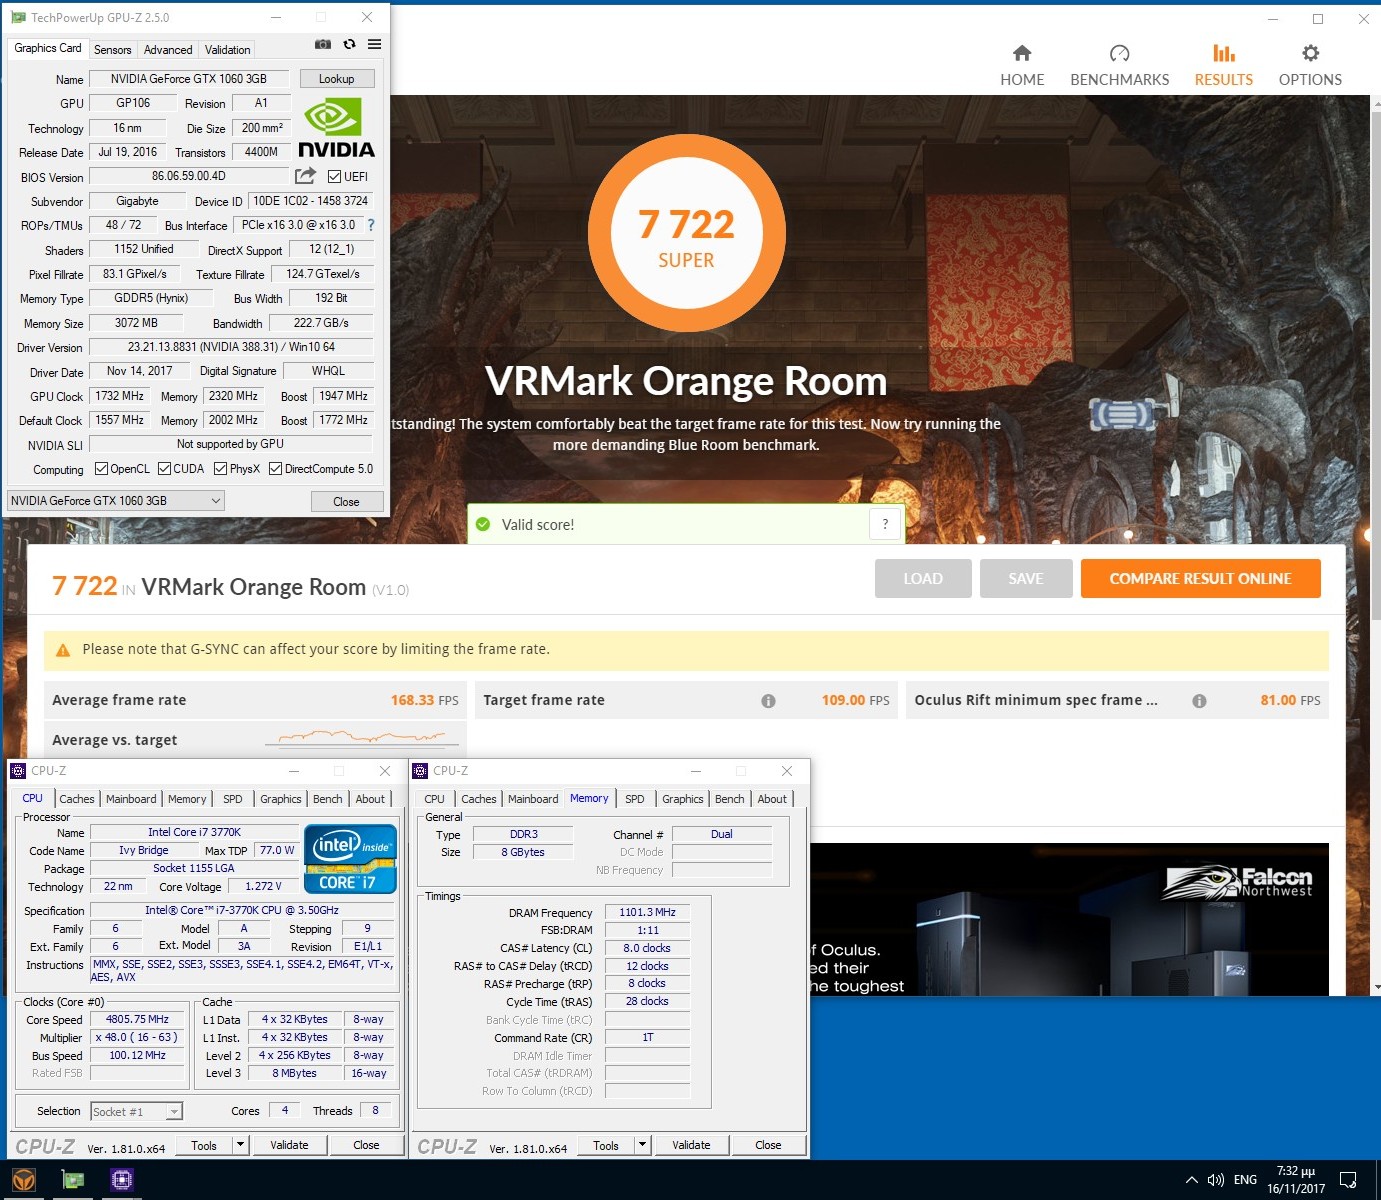Viewport: 1381px width, 1200px height.
Task: Click the GPU-Z refresh icon
Action: (349, 44)
